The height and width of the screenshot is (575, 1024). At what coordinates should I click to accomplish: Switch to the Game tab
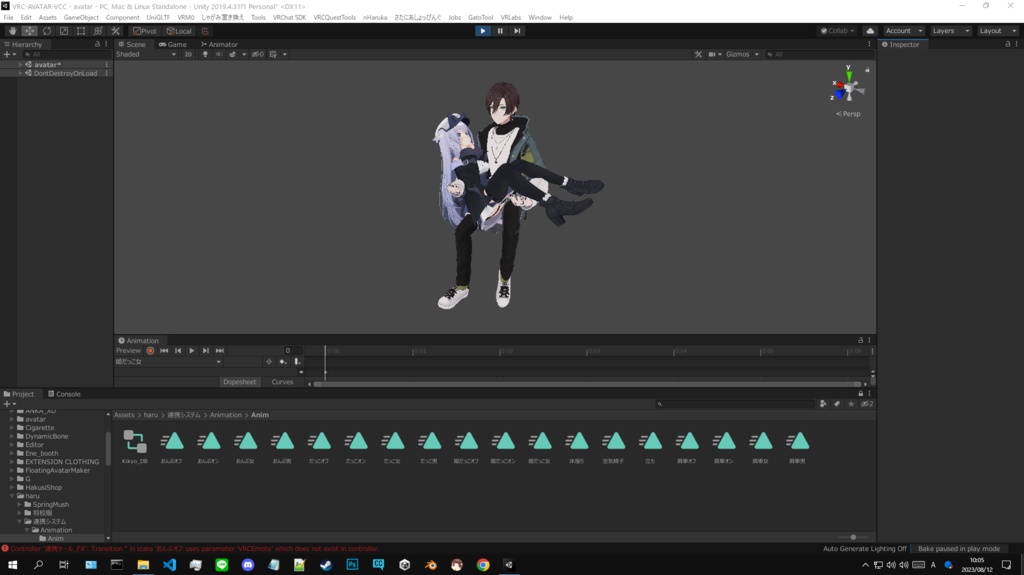click(x=173, y=44)
